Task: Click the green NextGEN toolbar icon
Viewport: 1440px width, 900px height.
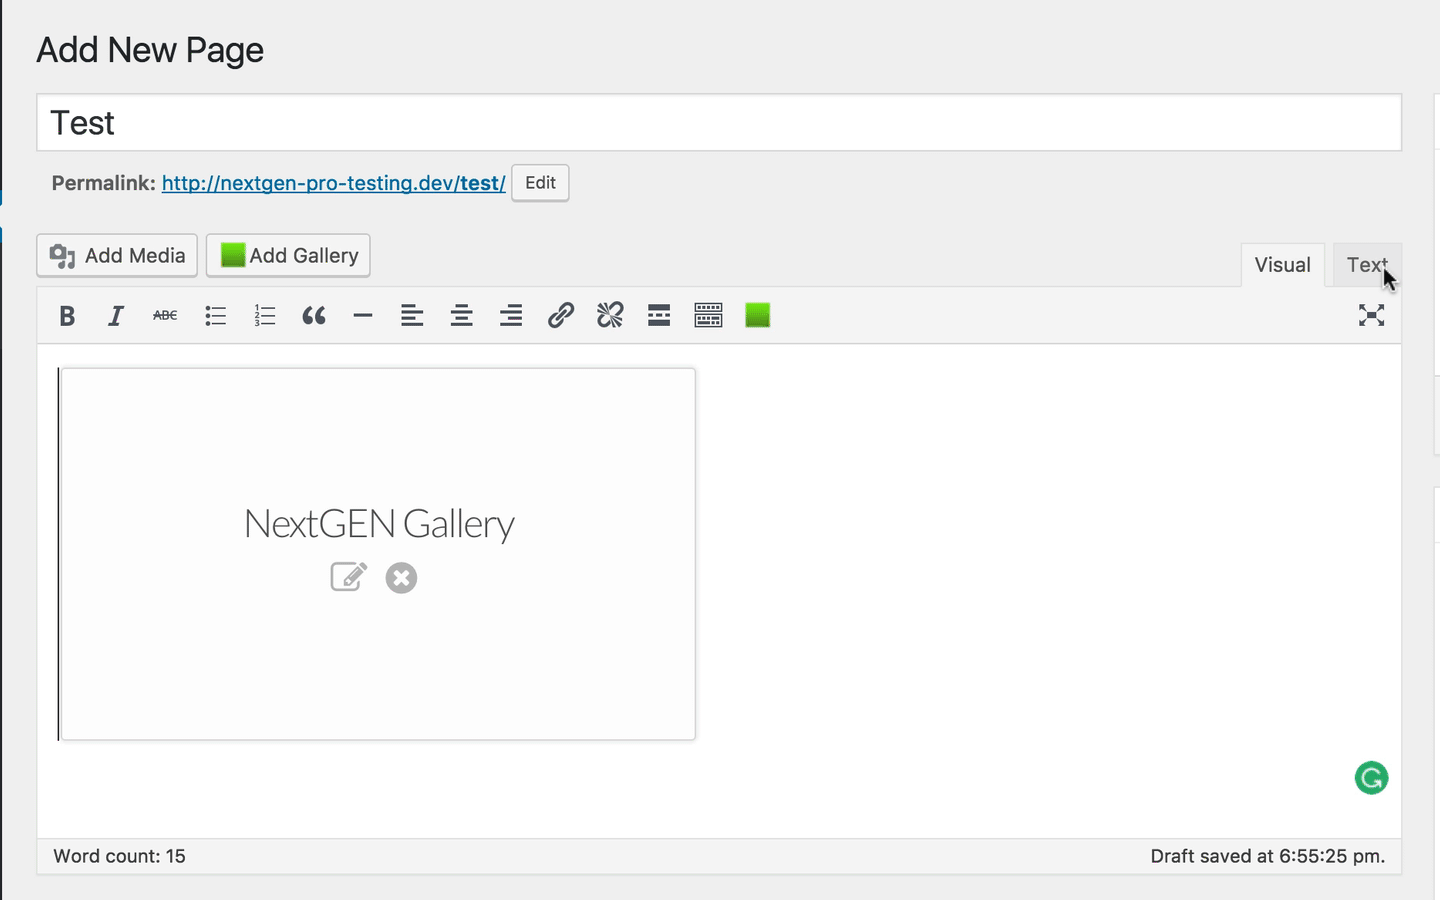Action: click(x=758, y=316)
